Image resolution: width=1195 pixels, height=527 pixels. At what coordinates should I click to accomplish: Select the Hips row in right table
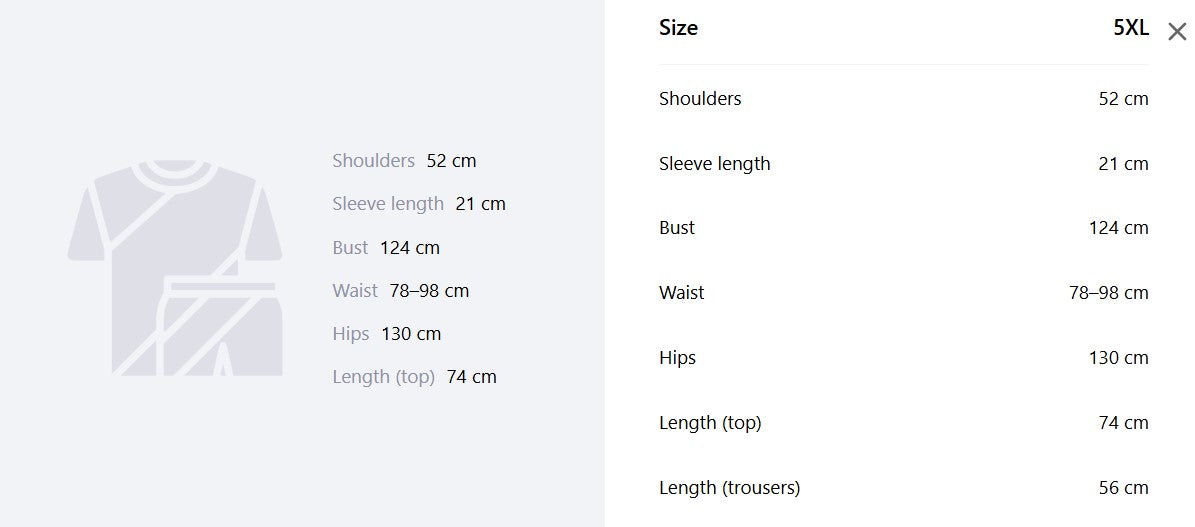coord(904,358)
